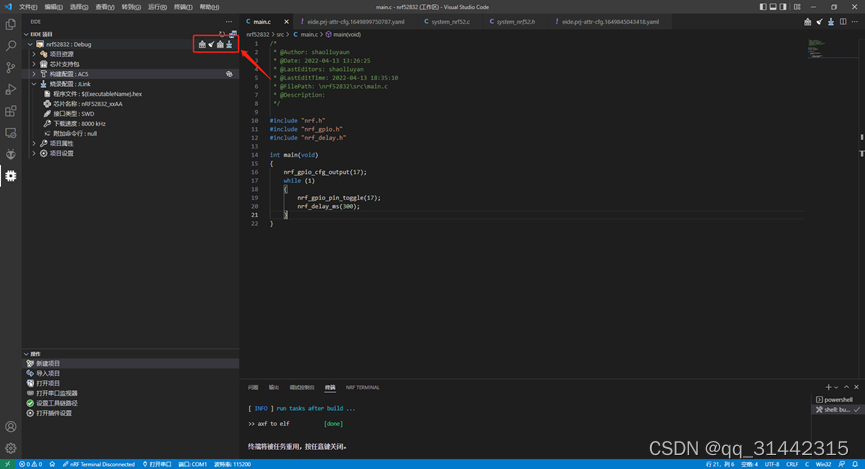865x469 pixels.
Task: Click 新建项目 in operations list
Action: [48, 364]
